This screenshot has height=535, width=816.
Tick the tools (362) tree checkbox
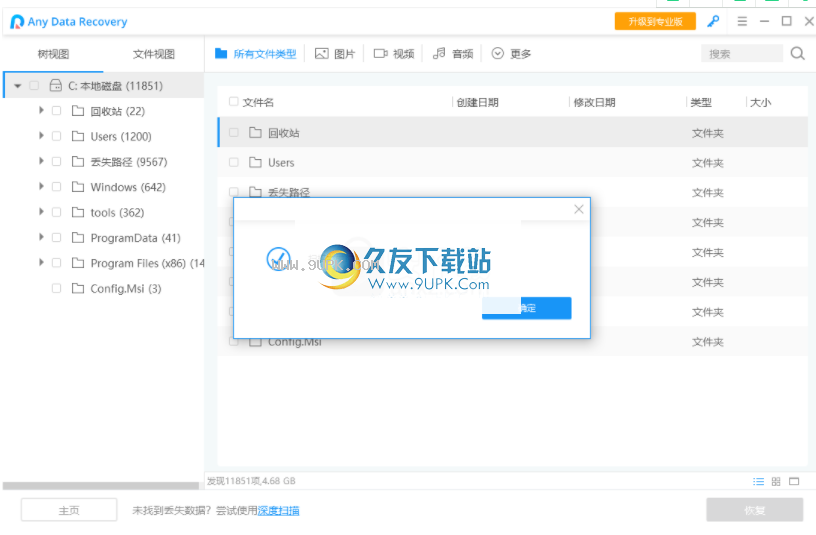coord(57,212)
